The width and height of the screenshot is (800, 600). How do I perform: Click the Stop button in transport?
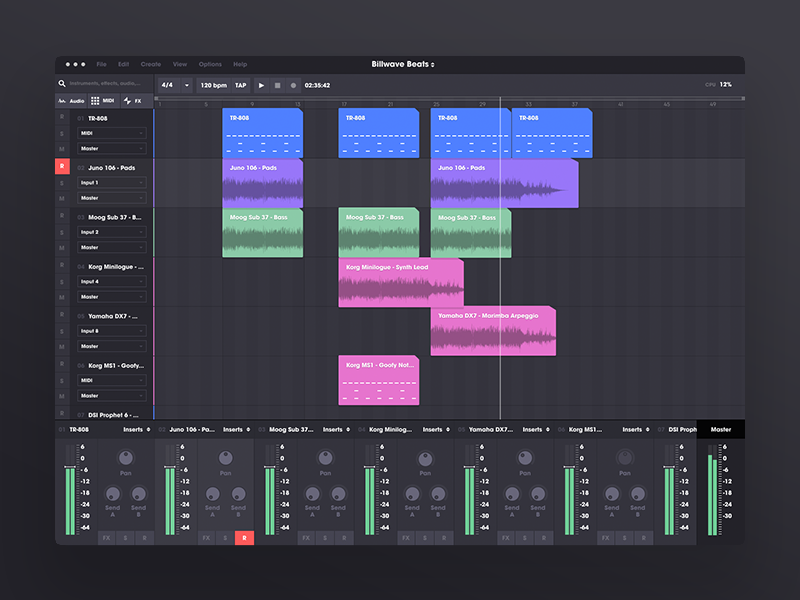click(x=278, y=85)
